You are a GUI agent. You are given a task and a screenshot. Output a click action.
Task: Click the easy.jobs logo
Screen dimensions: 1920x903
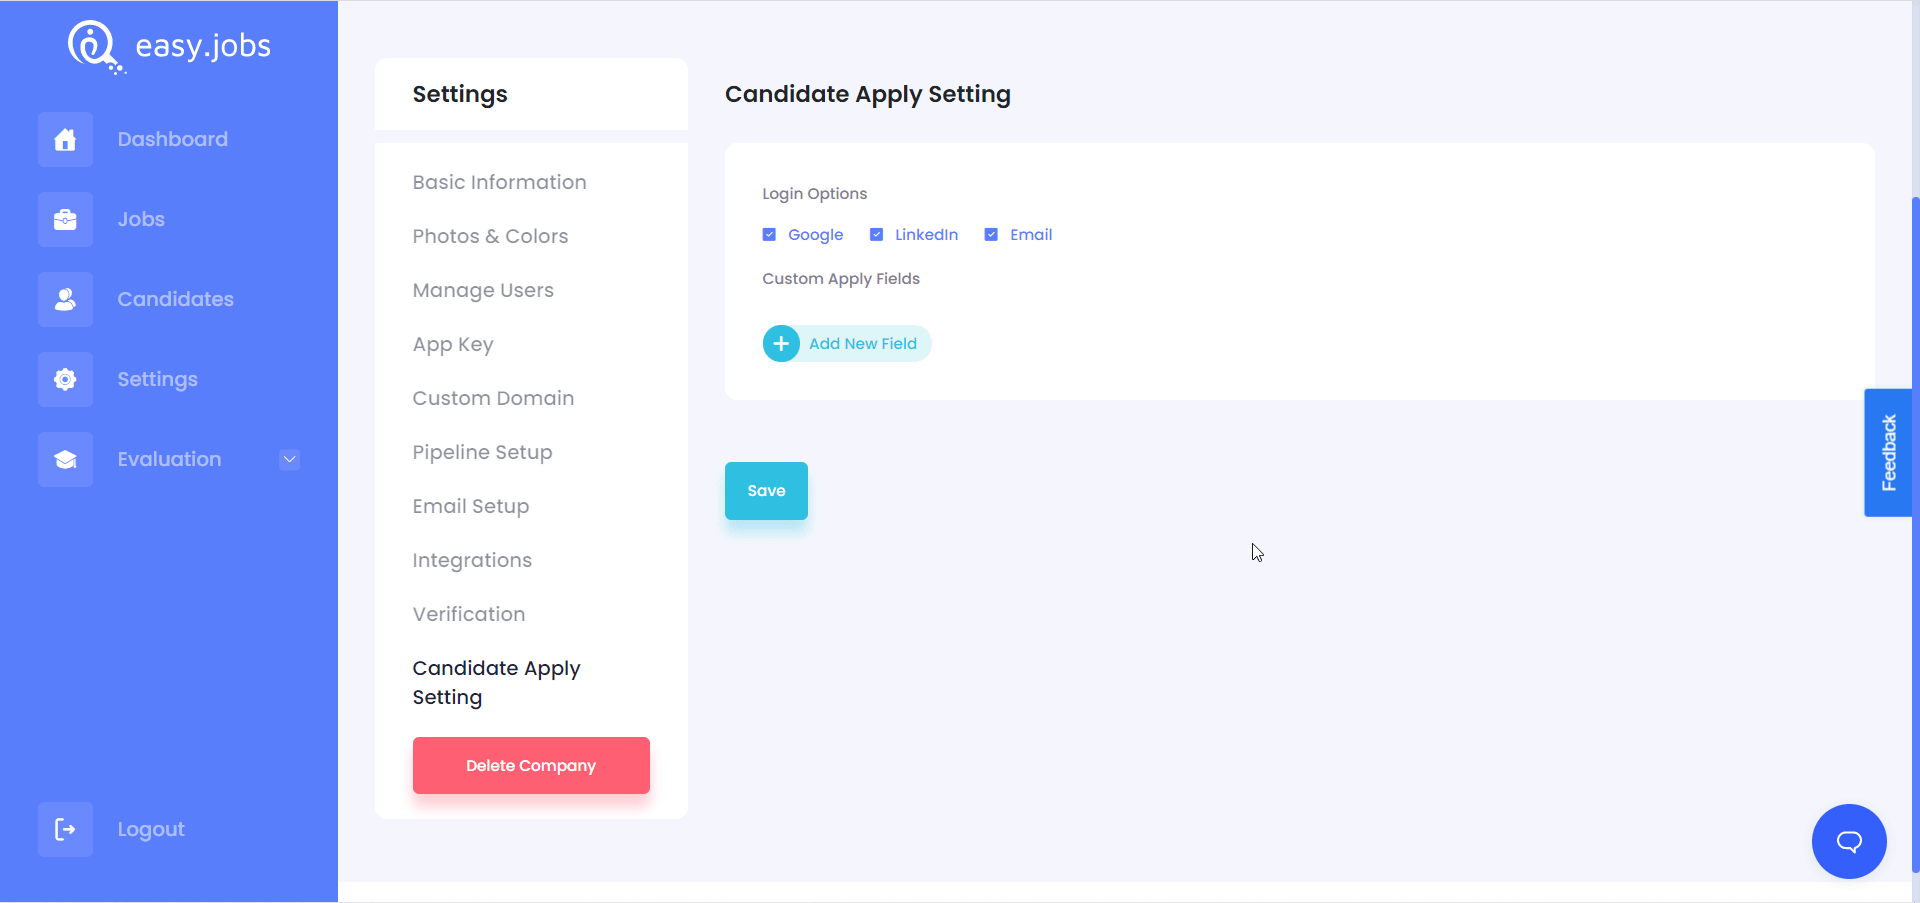coord(168,46)
